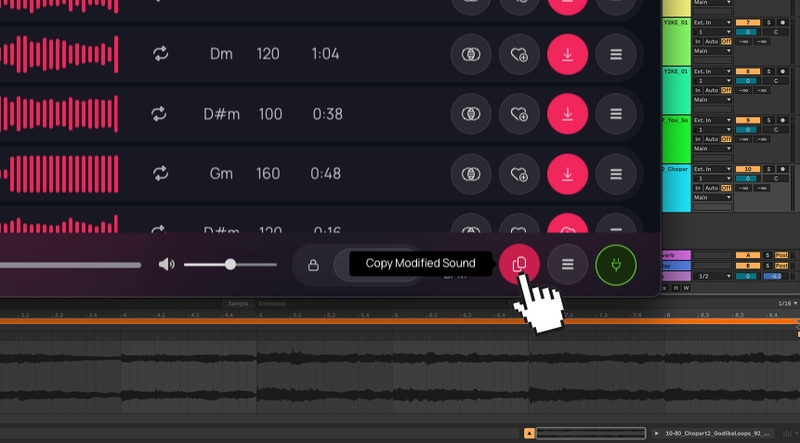
Task: Add the Gm 160 sample to favorites
Action: coord(519,174)
